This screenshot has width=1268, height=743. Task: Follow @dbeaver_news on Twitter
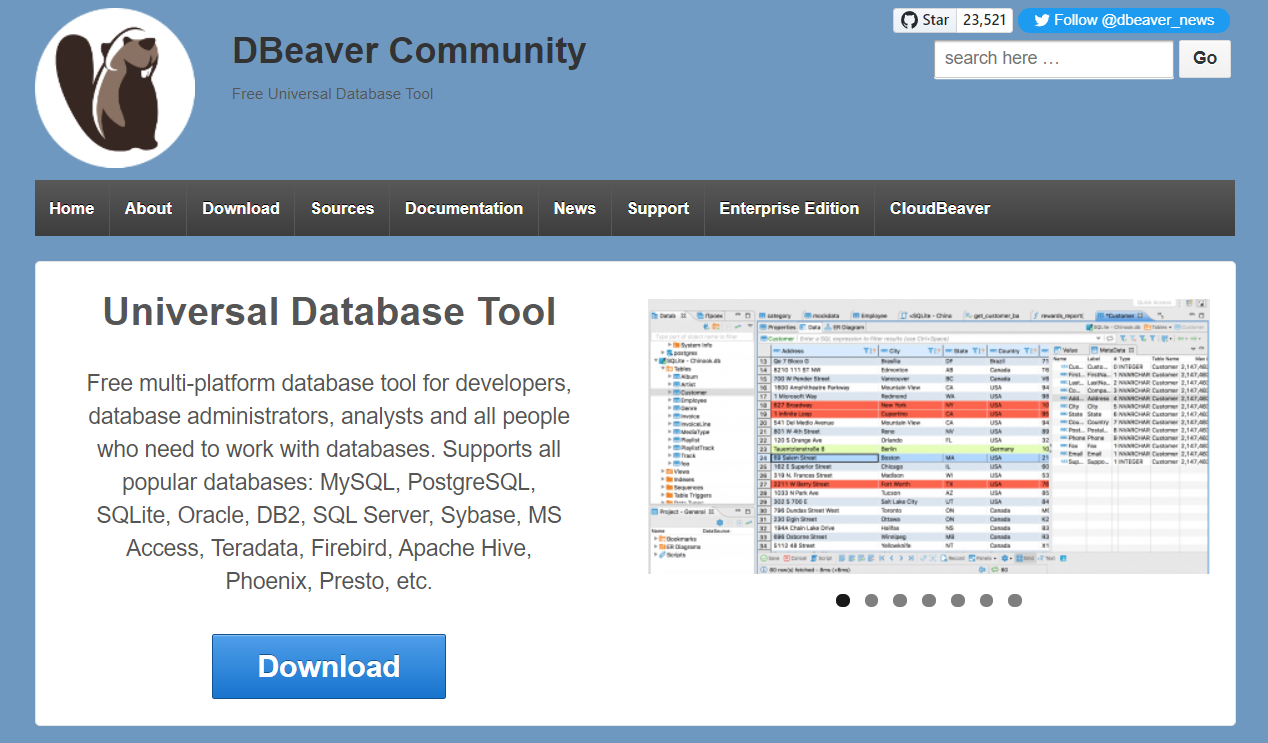1123,20
